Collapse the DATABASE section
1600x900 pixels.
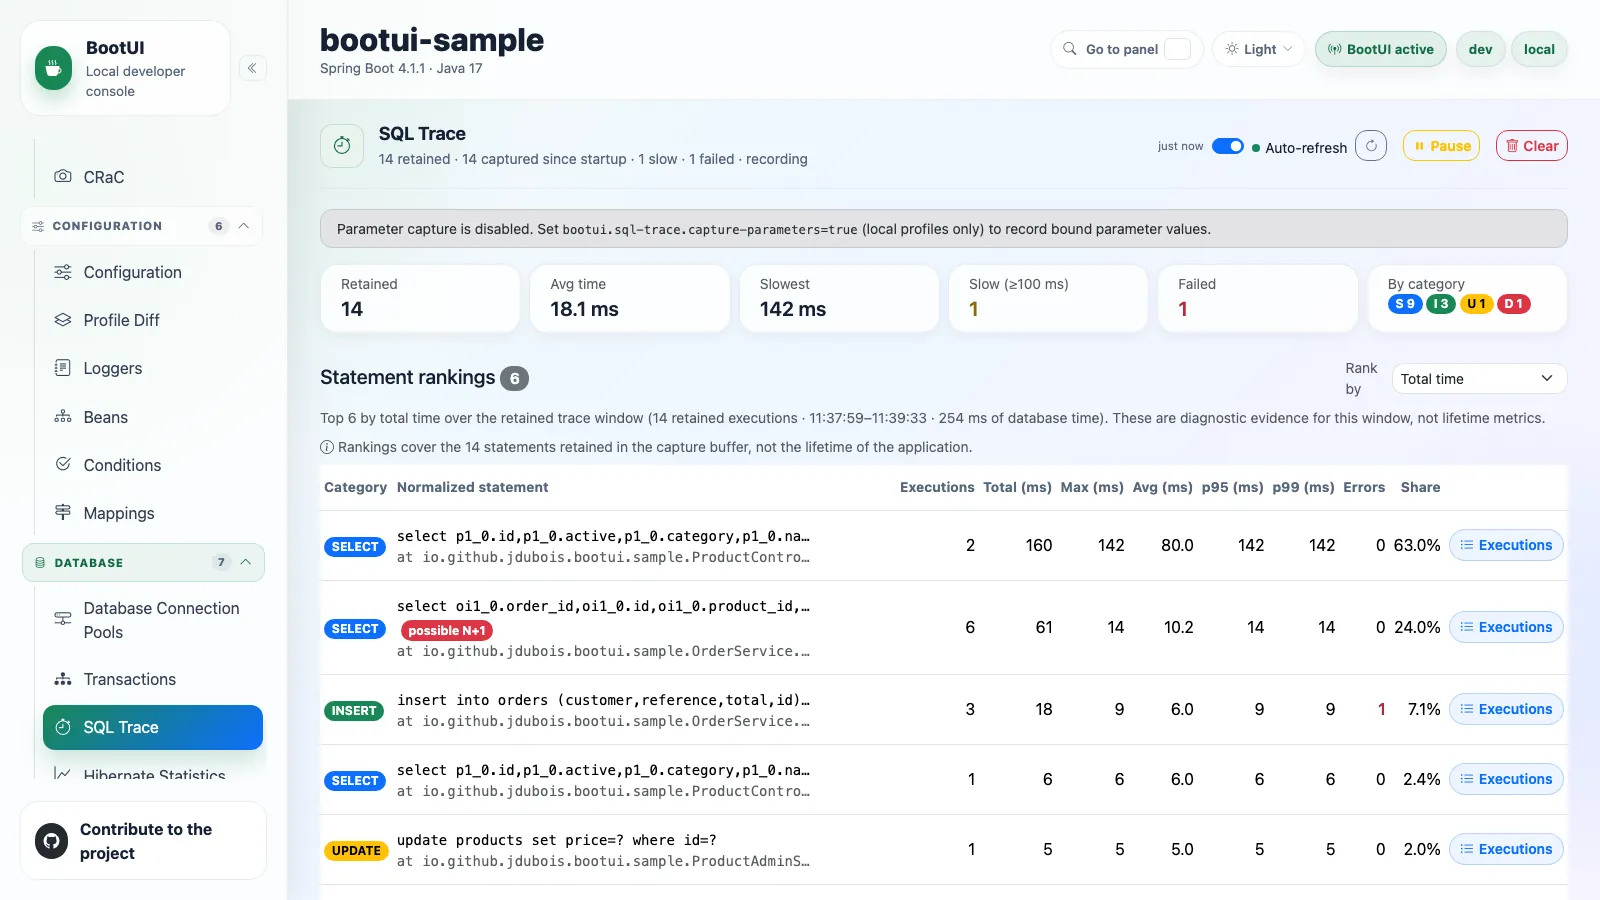(x=143, y=563)
